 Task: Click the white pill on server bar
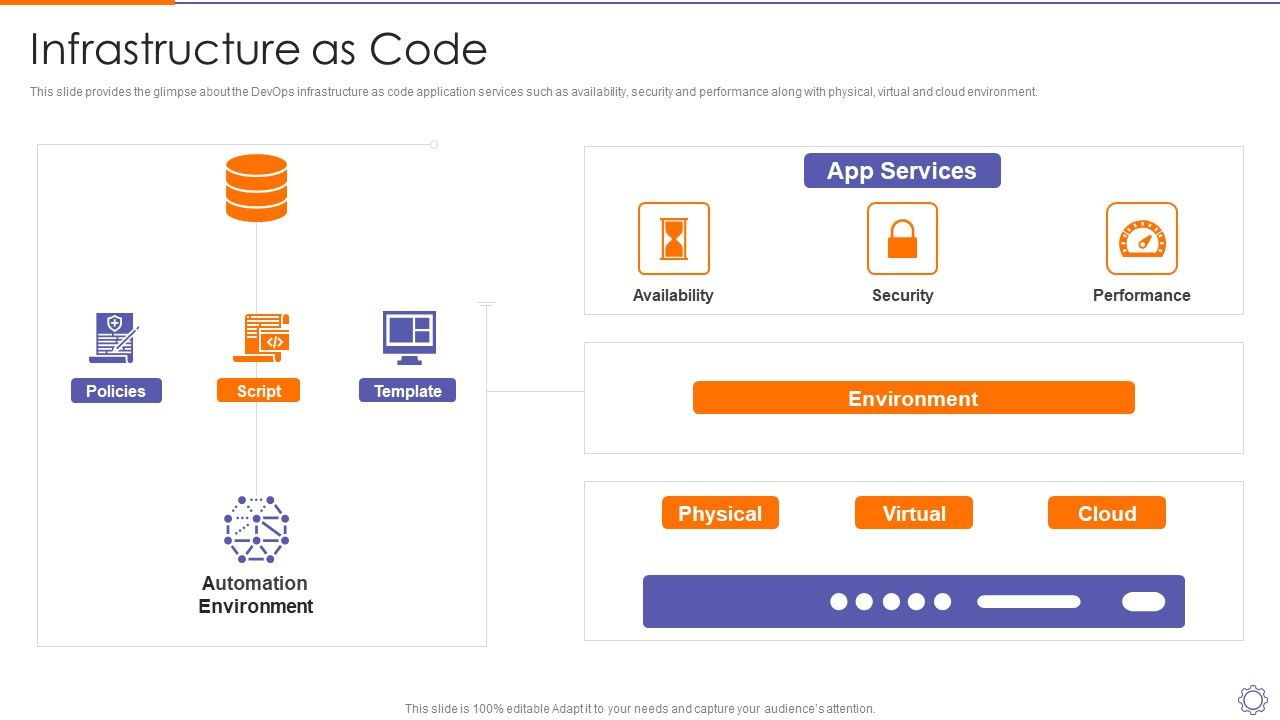[x=1144, y=601]
